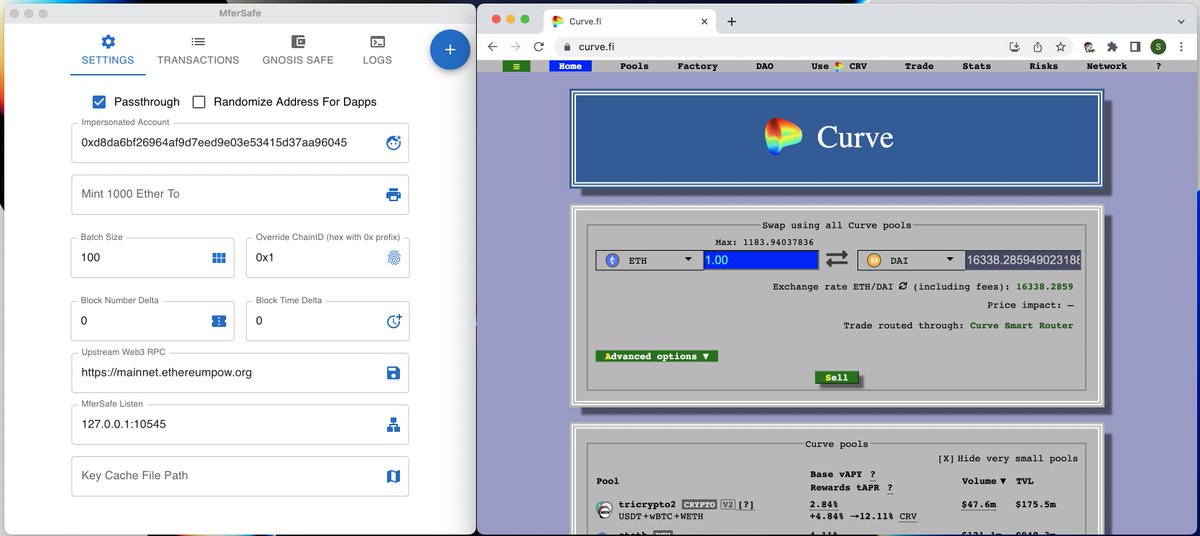The image size is (1200, 536).
Task: Save the Upstream Web3 RPC with floppy icon
Action: pyautogui.click(x=393, y=373)
